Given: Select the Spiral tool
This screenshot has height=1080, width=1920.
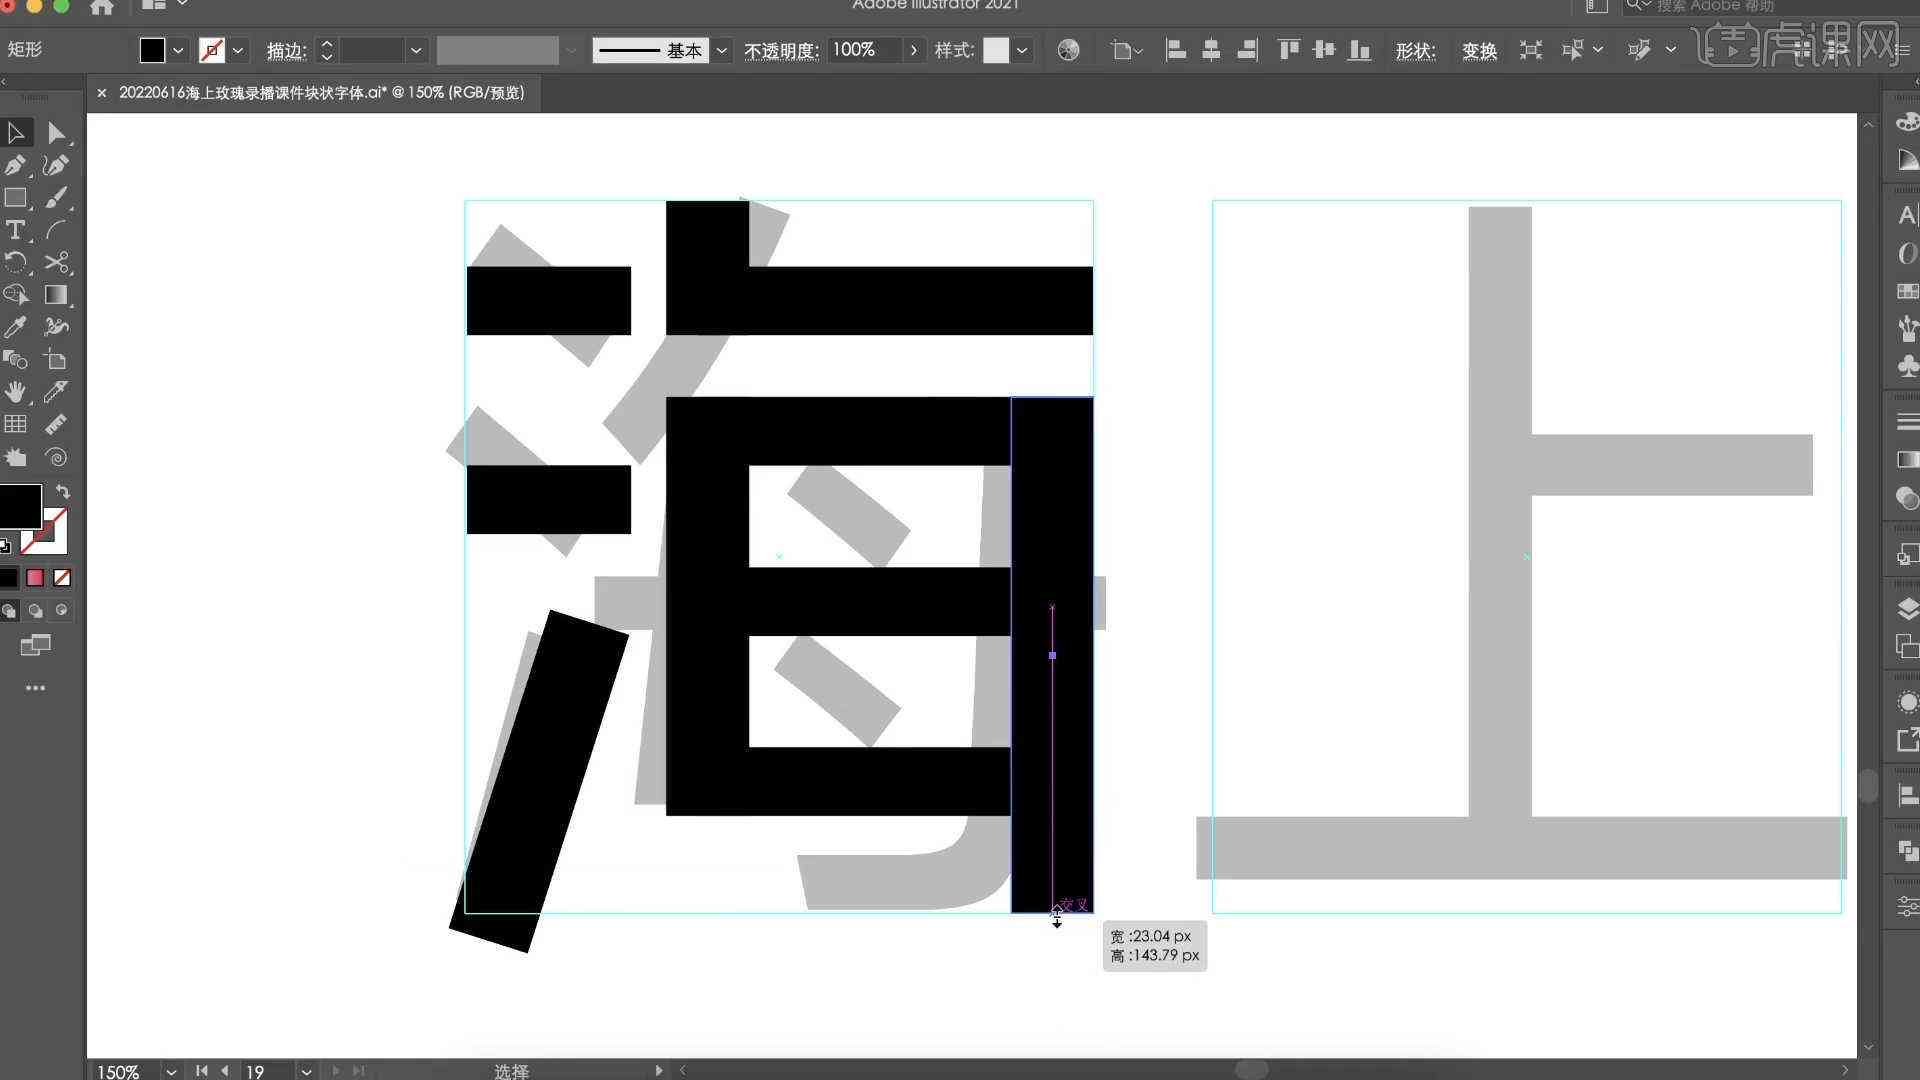Looking at the screenshot, I should 56,457.
